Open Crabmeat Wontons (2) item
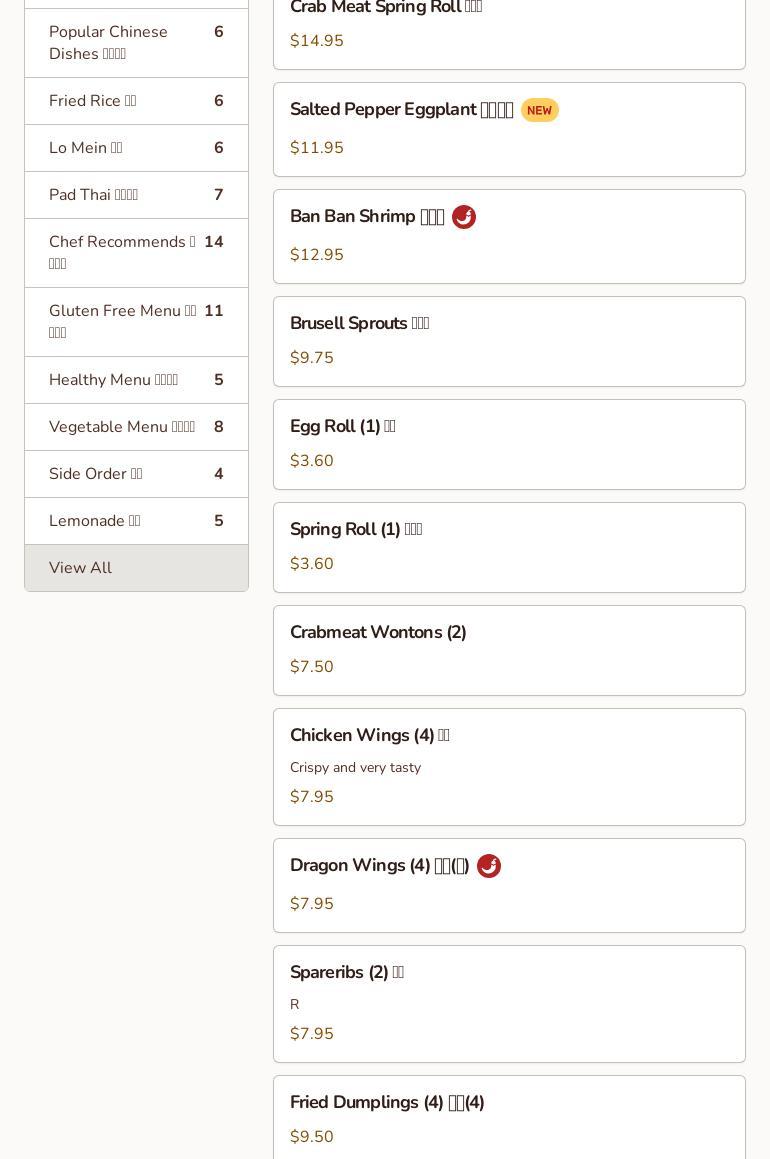The width and height of the screenshot is (770, 1159). tap(509, 650)
